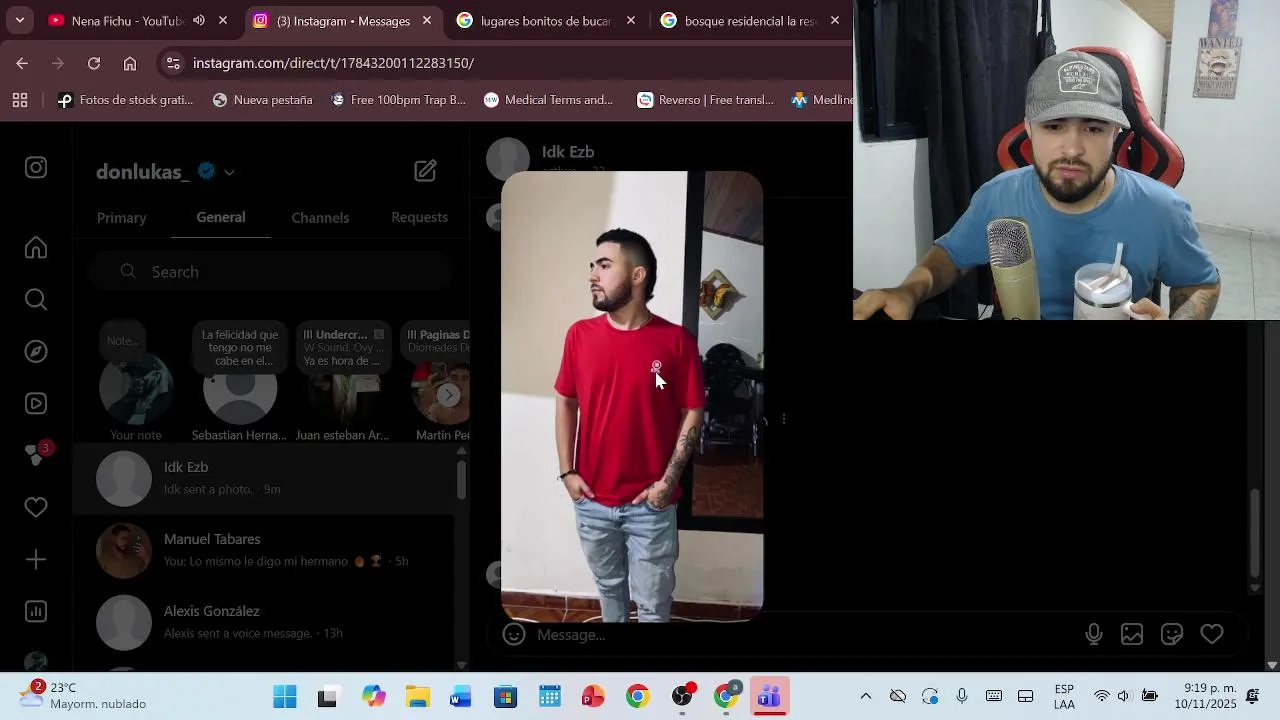The height and width of the screenshot is (720, 1280).
Task: Open Chrome tab search dropdown arrow
Action: pos(19,20)
